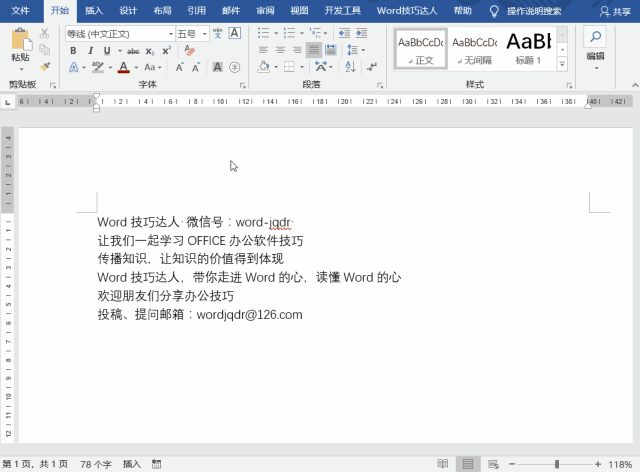Switch to the 引用 tab

[197, 11]
